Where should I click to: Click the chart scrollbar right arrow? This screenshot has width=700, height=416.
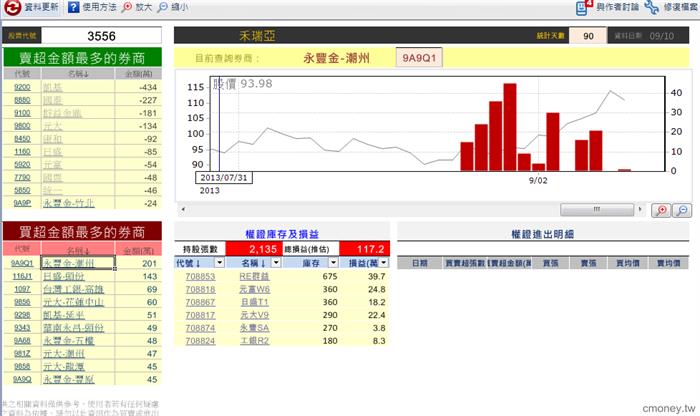[x=640, y=209]
